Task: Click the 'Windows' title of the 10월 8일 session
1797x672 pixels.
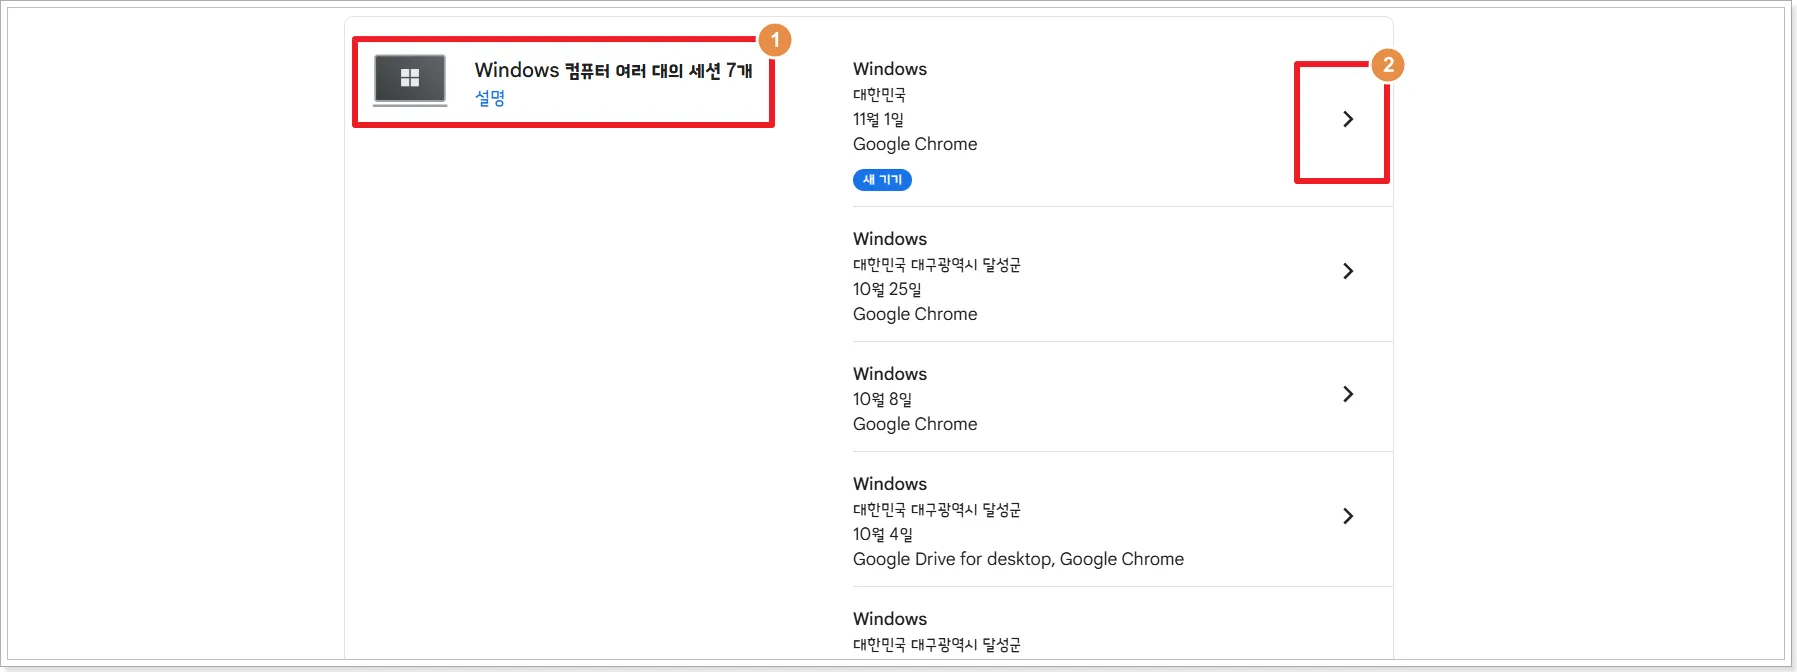Action: [890, 374]
